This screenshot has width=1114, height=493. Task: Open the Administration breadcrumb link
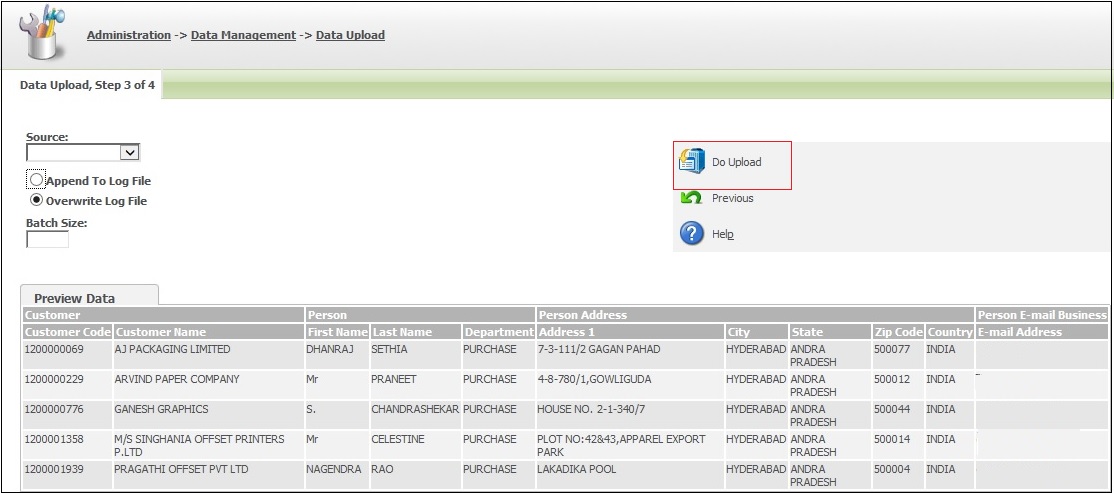[x=128, y=35]
